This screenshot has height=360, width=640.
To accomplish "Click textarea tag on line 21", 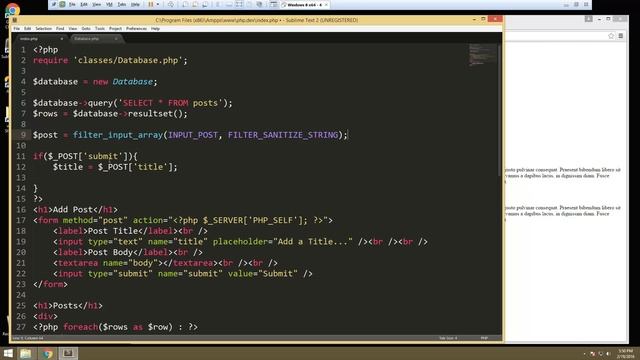I will pyautogui.click(x=78, y=263).
